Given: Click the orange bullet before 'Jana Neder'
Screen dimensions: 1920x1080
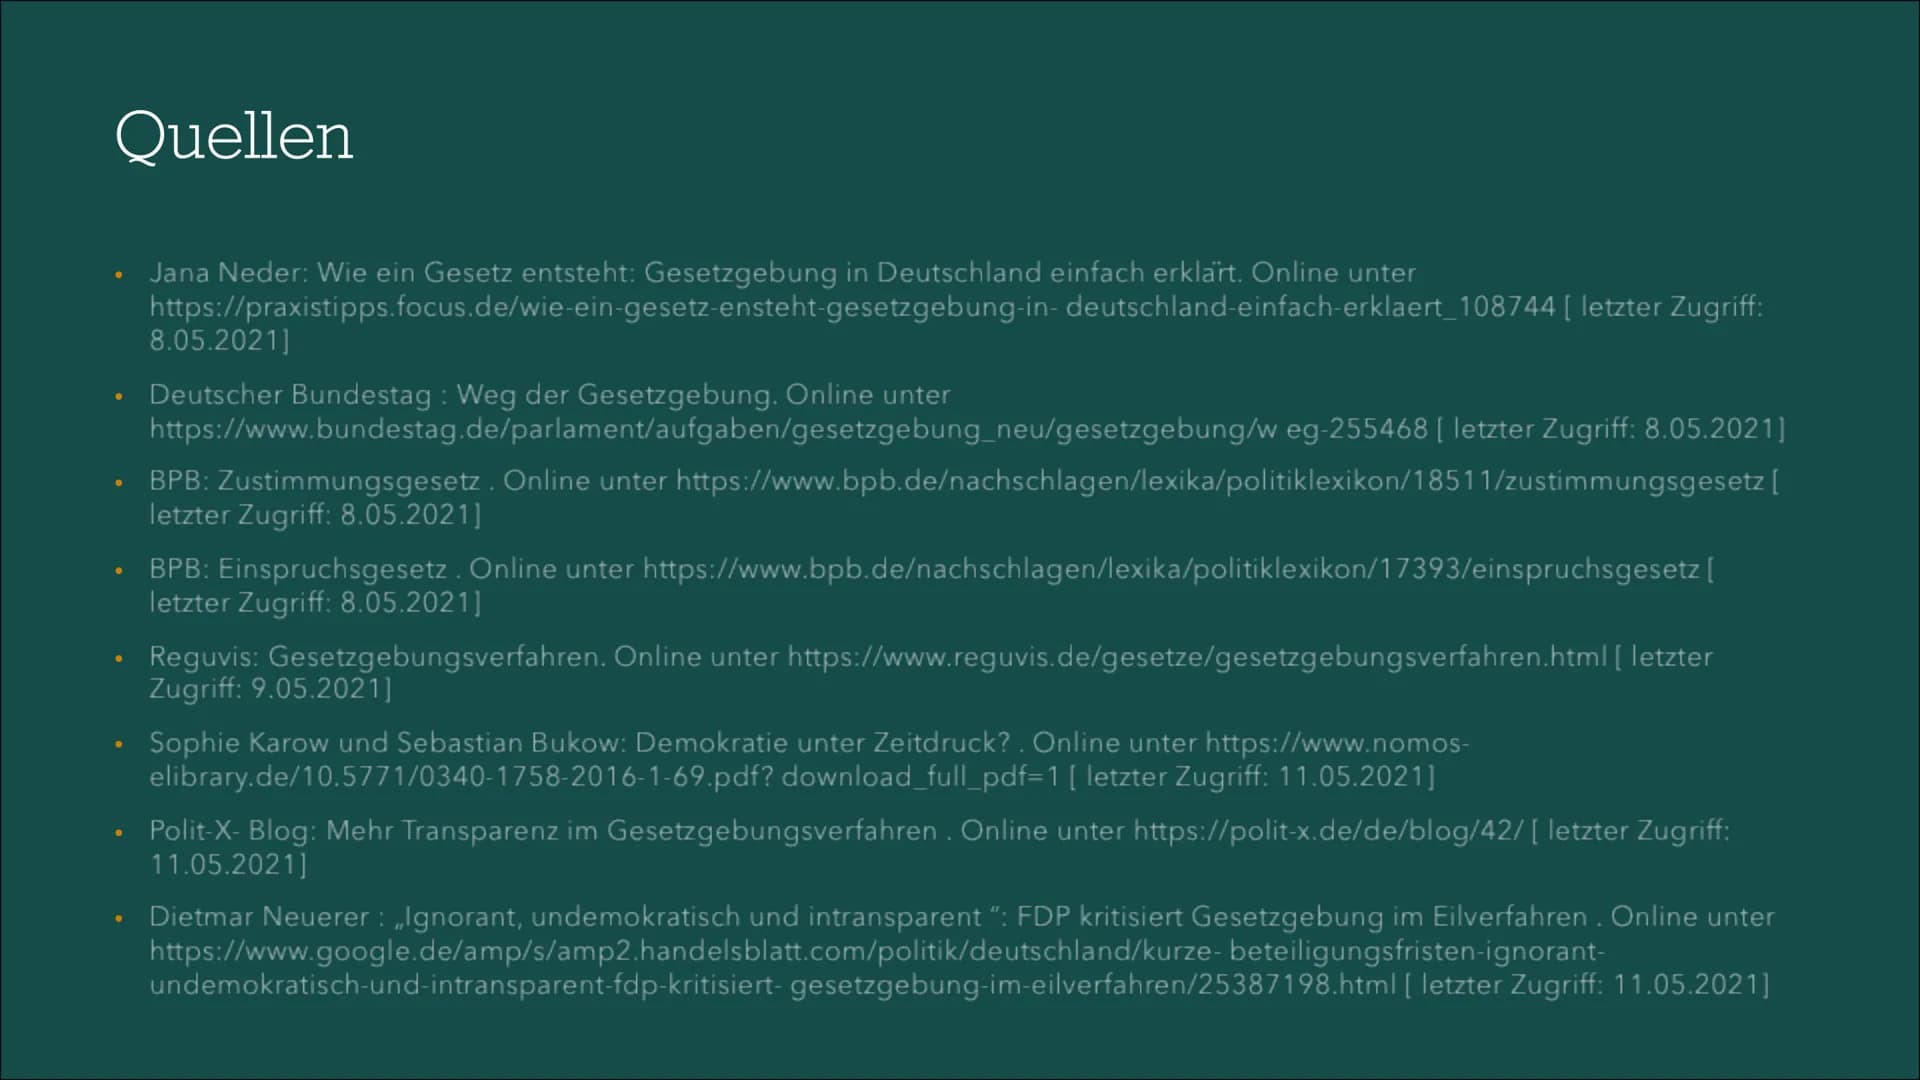Looking at the screenshot, I should (118, 274).
